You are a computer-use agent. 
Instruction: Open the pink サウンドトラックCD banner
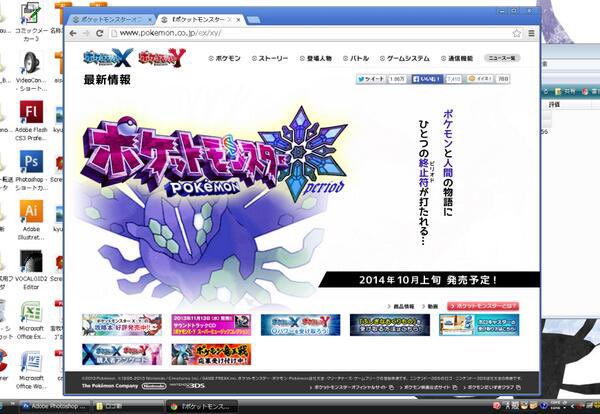coord(211,325)
